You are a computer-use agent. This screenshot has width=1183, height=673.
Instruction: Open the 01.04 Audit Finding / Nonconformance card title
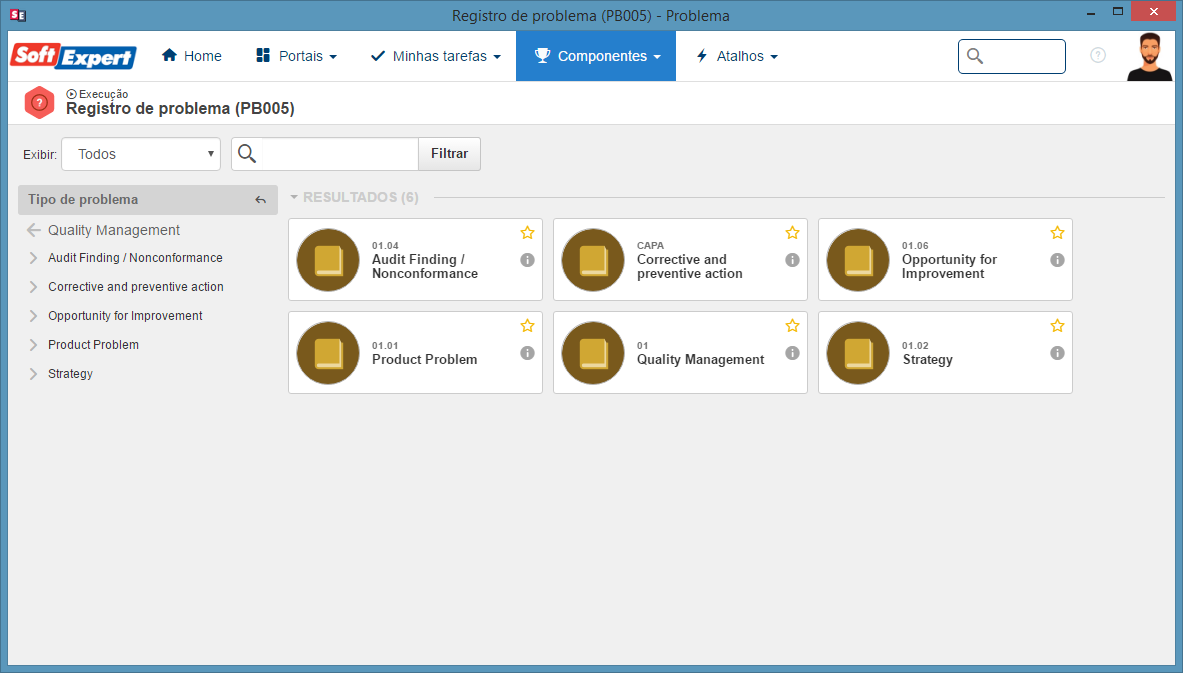pyautogui.click(x=425, y=266)
